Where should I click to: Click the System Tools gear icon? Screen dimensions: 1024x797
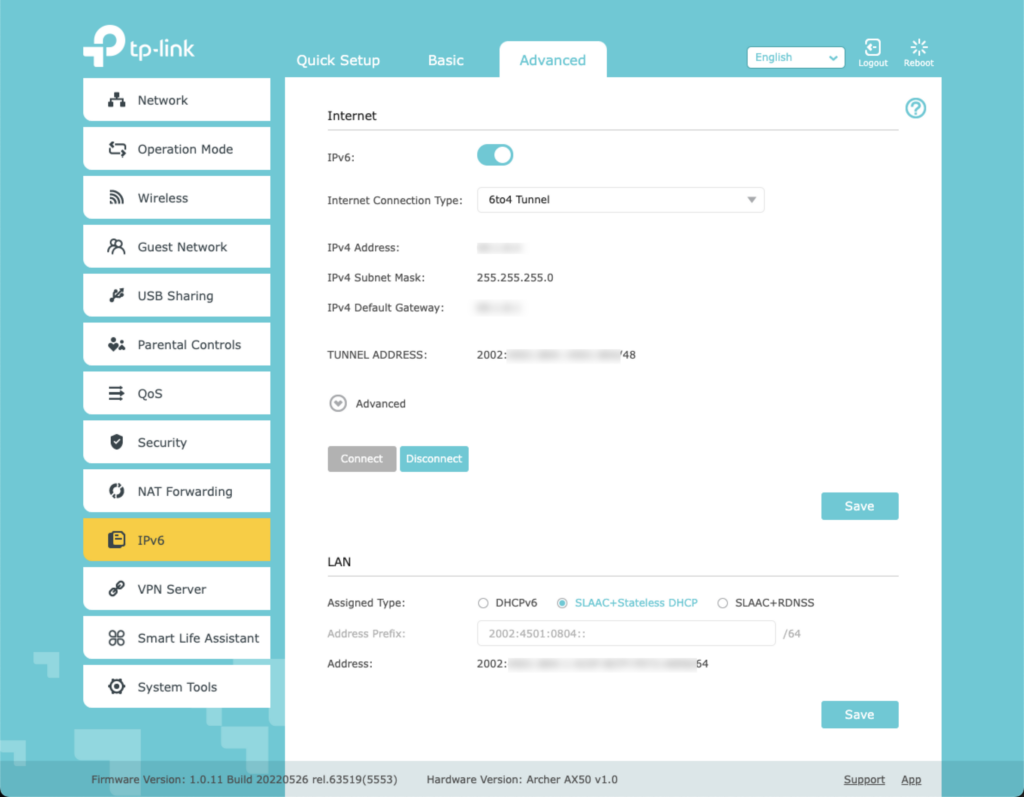[x=117, y=687]
